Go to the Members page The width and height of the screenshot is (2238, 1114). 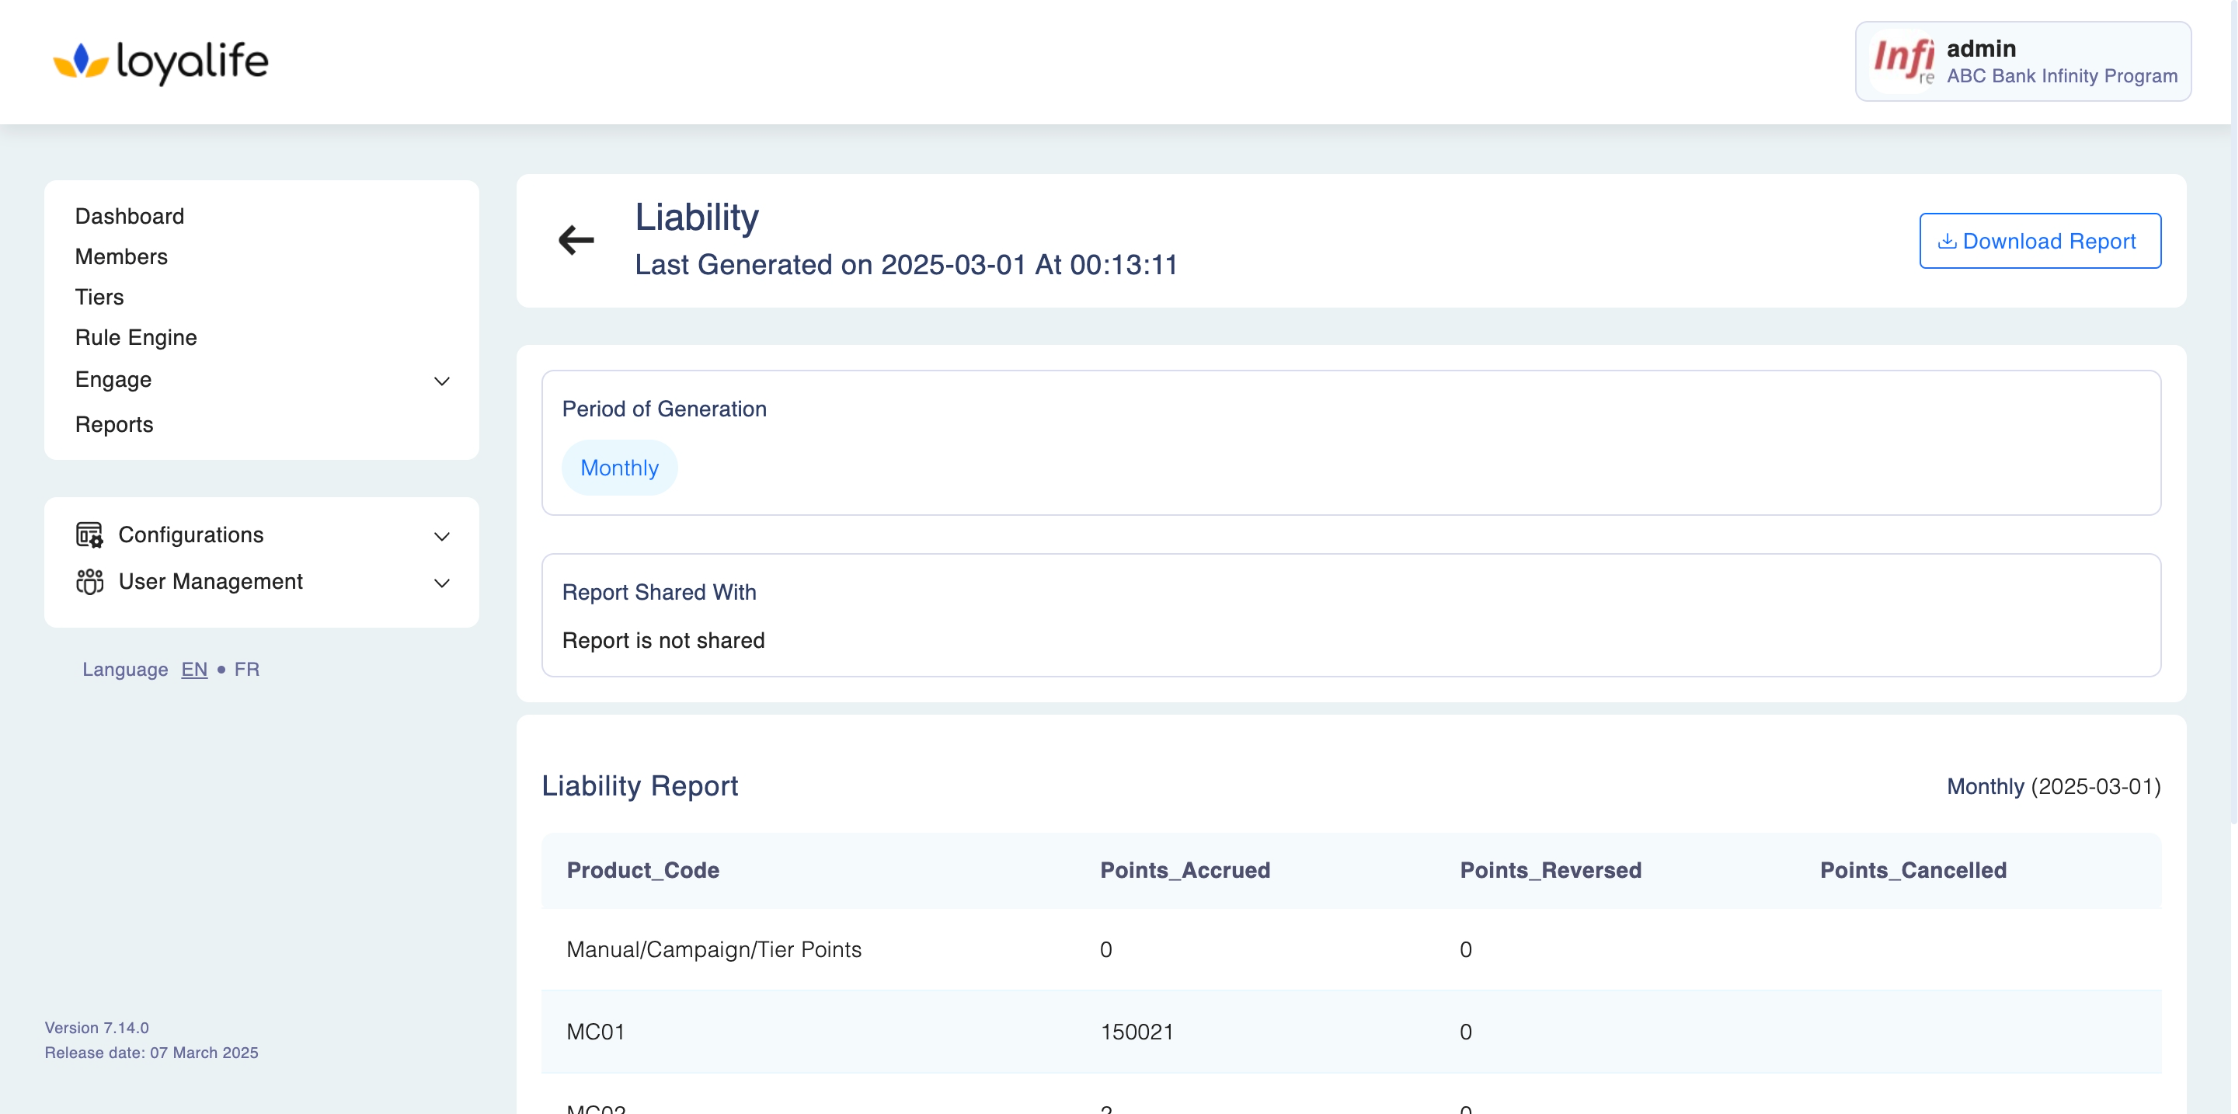click(121, 257)
